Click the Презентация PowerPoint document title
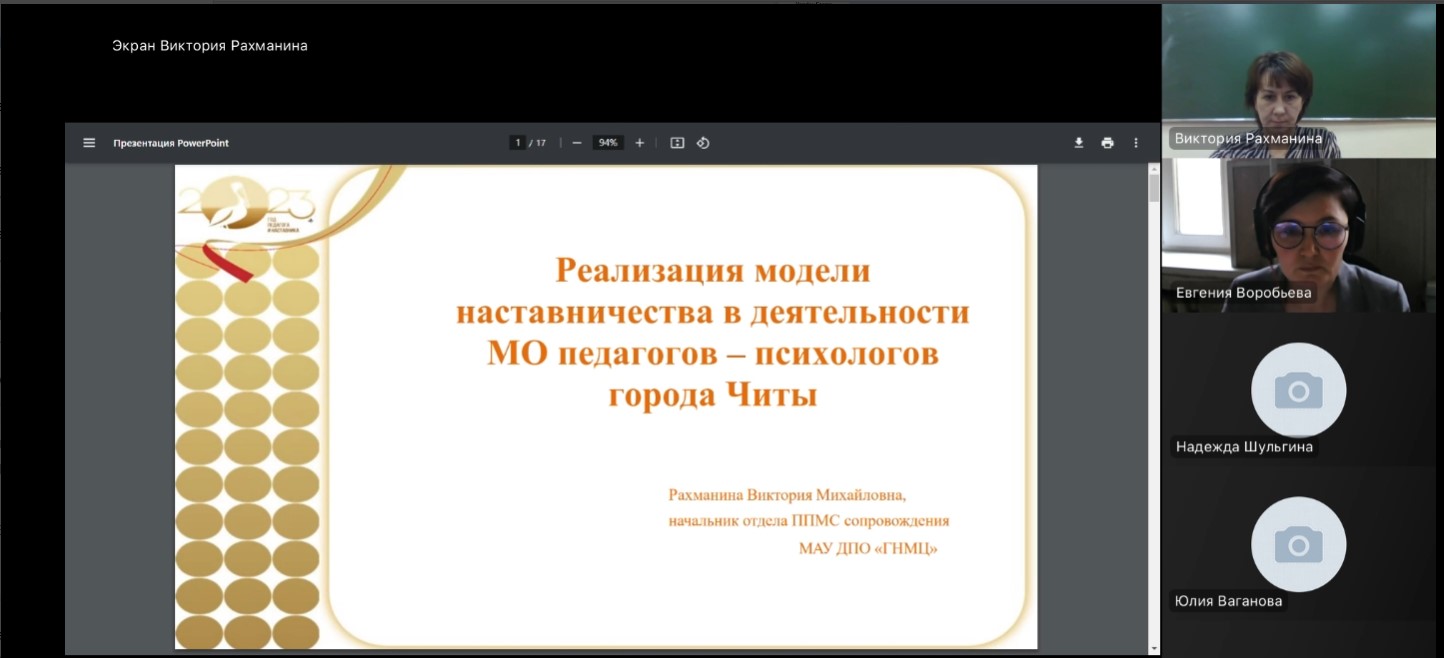The width and height of the screenshot is (1444, 658). pyautogui.click(x=171, y=143)
